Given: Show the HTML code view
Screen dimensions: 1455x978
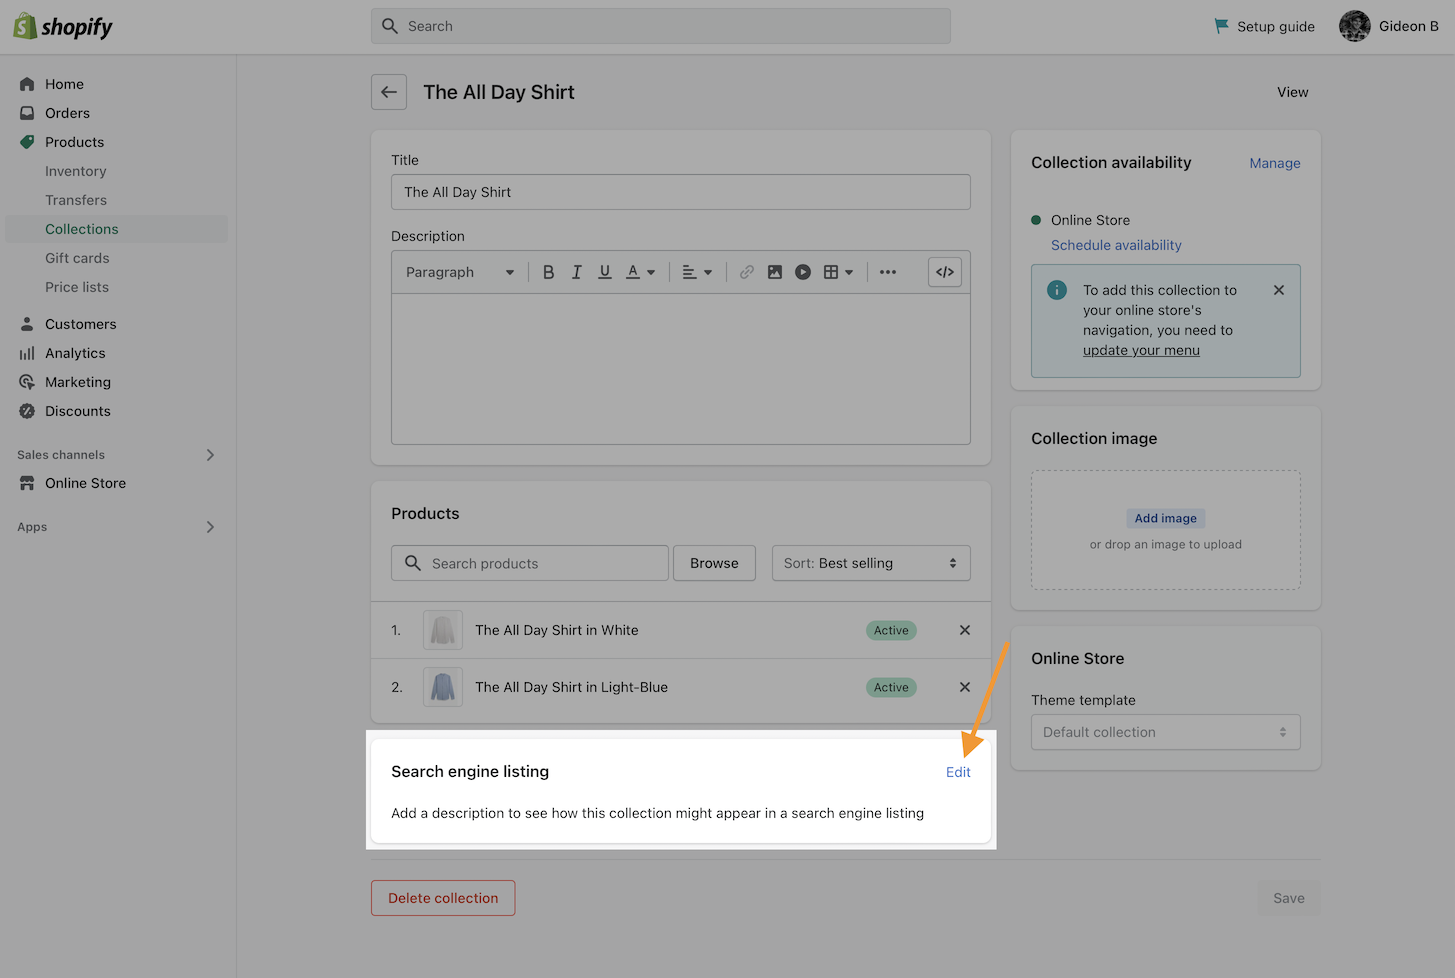Looking at the screenshot, I should (x=945, y=272).
